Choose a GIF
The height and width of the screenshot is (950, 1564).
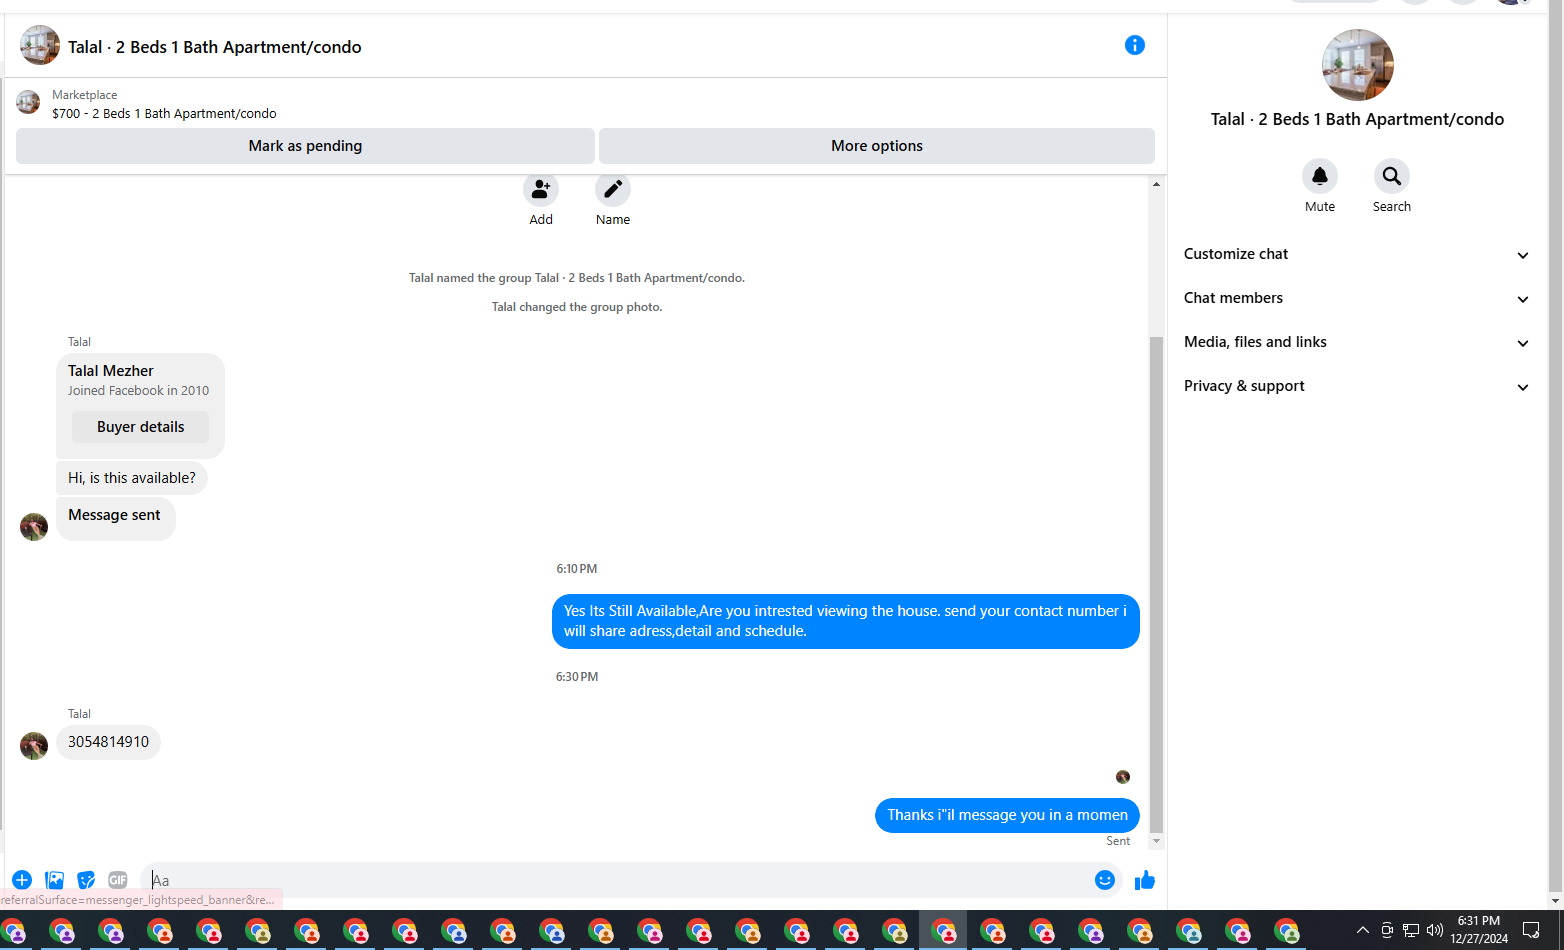[x=118, y=880]
